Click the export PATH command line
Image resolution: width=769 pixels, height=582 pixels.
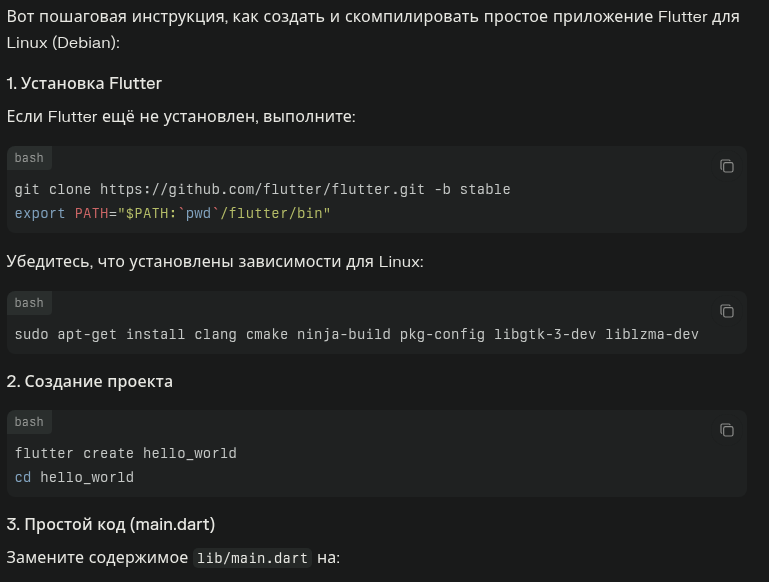[x=172, y=213]
